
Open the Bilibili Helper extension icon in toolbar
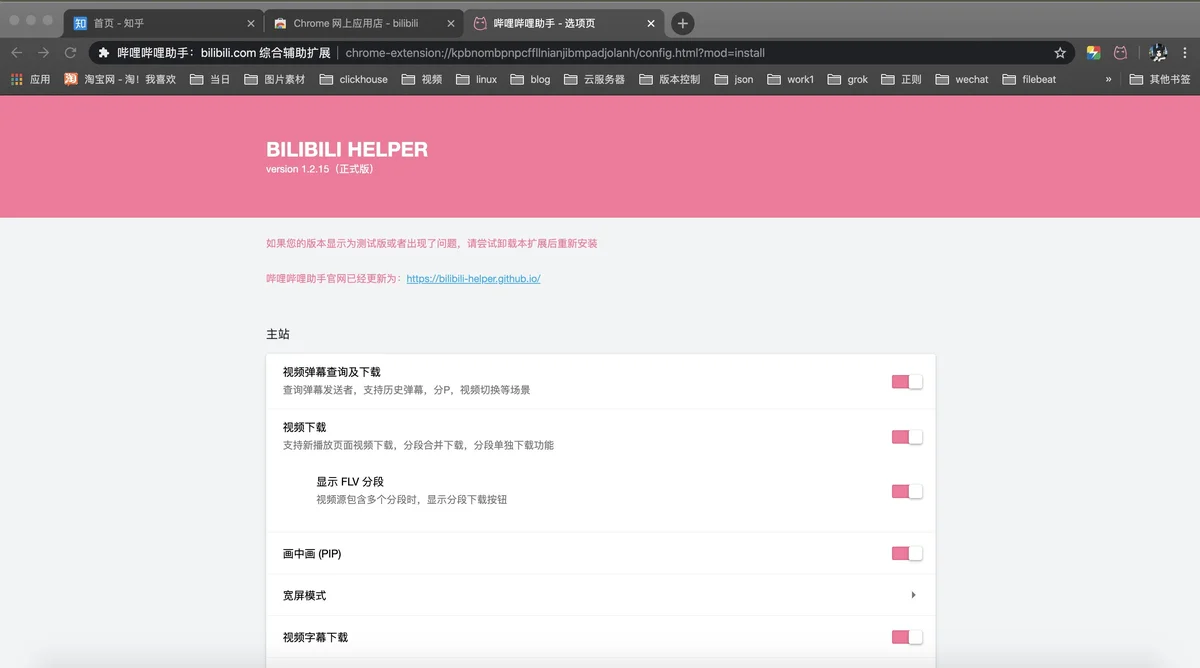1121,53
